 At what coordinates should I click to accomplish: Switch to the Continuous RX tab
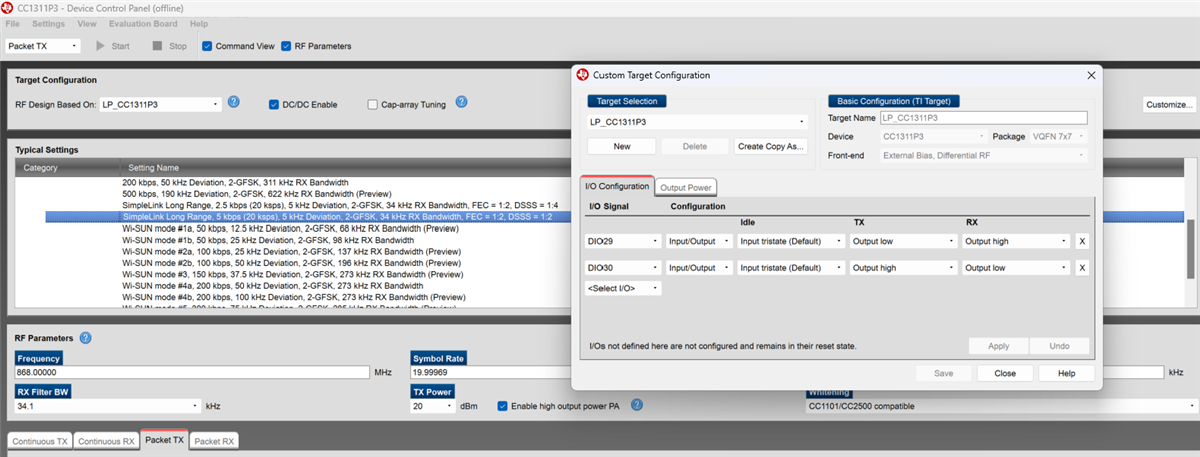106,440
